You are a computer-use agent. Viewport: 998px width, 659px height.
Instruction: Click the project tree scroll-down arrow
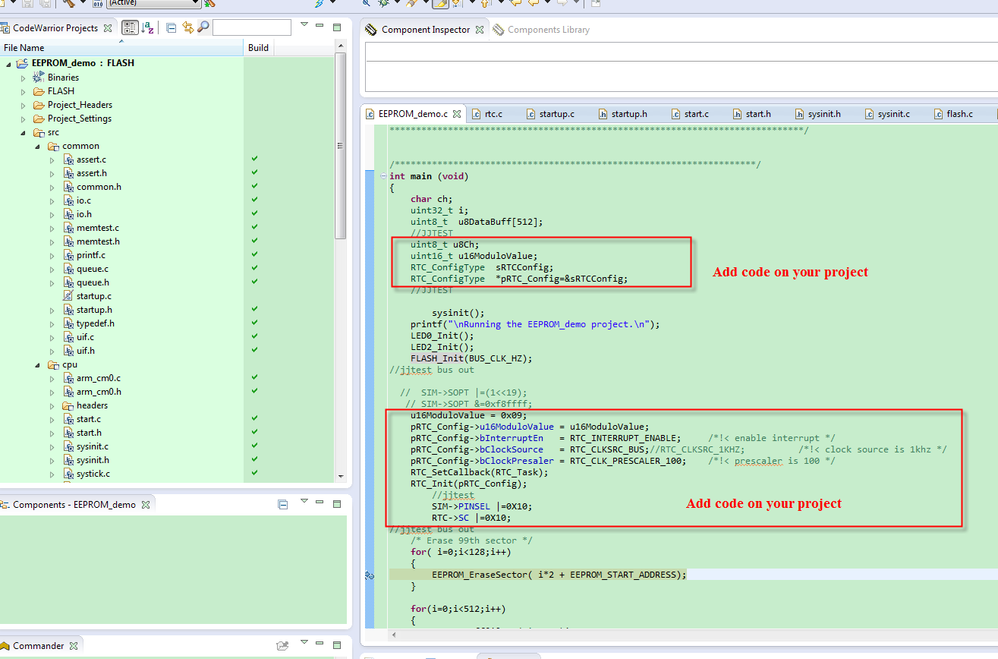341,476
